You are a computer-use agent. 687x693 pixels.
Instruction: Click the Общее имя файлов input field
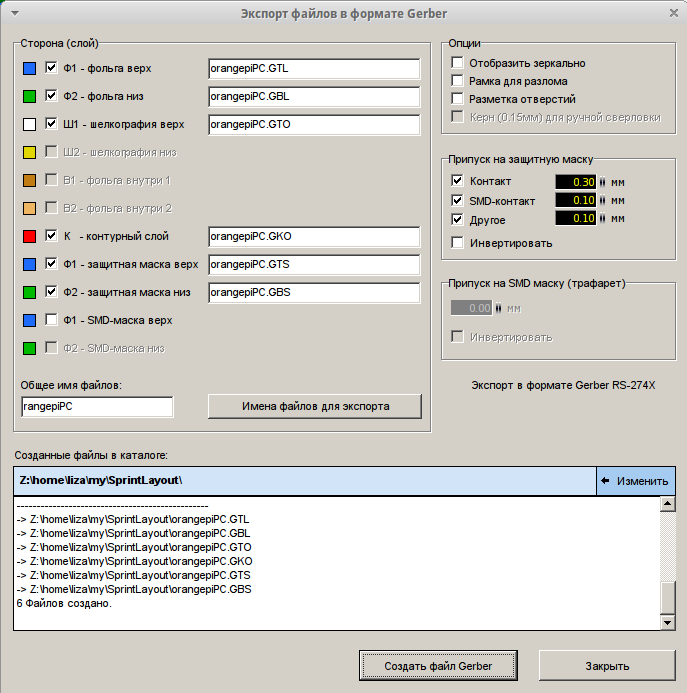coord(97,407)
